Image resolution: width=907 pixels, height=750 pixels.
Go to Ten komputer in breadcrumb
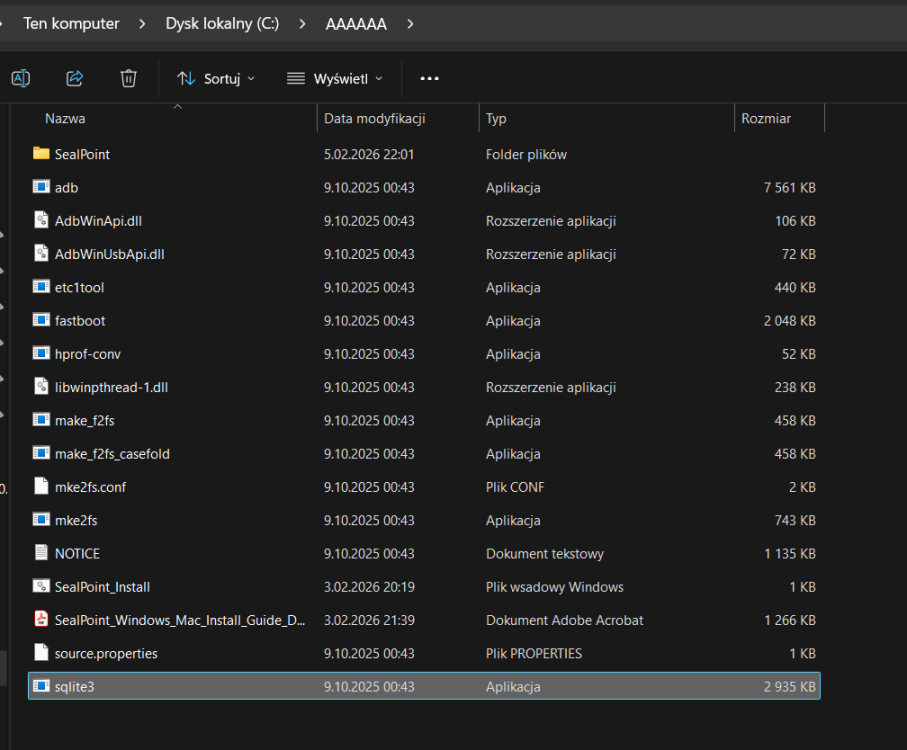pos(71,23)
